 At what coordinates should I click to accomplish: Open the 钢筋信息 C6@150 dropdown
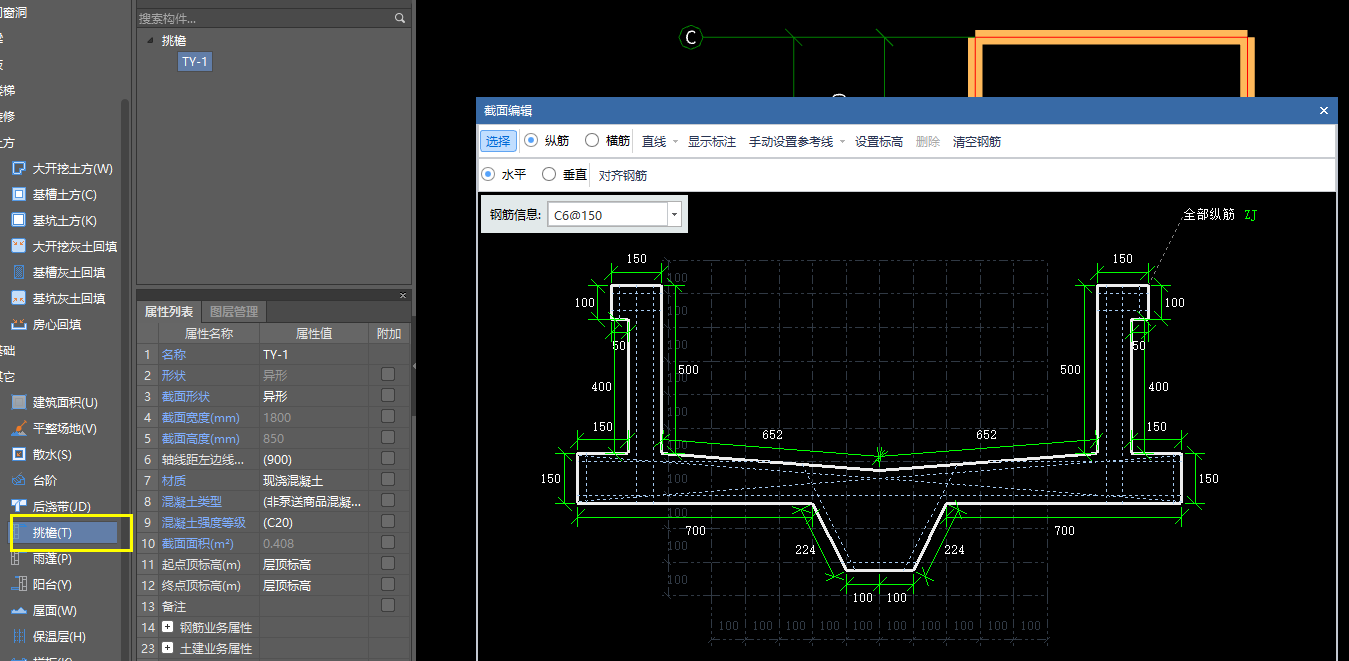[x=674, y=215]
